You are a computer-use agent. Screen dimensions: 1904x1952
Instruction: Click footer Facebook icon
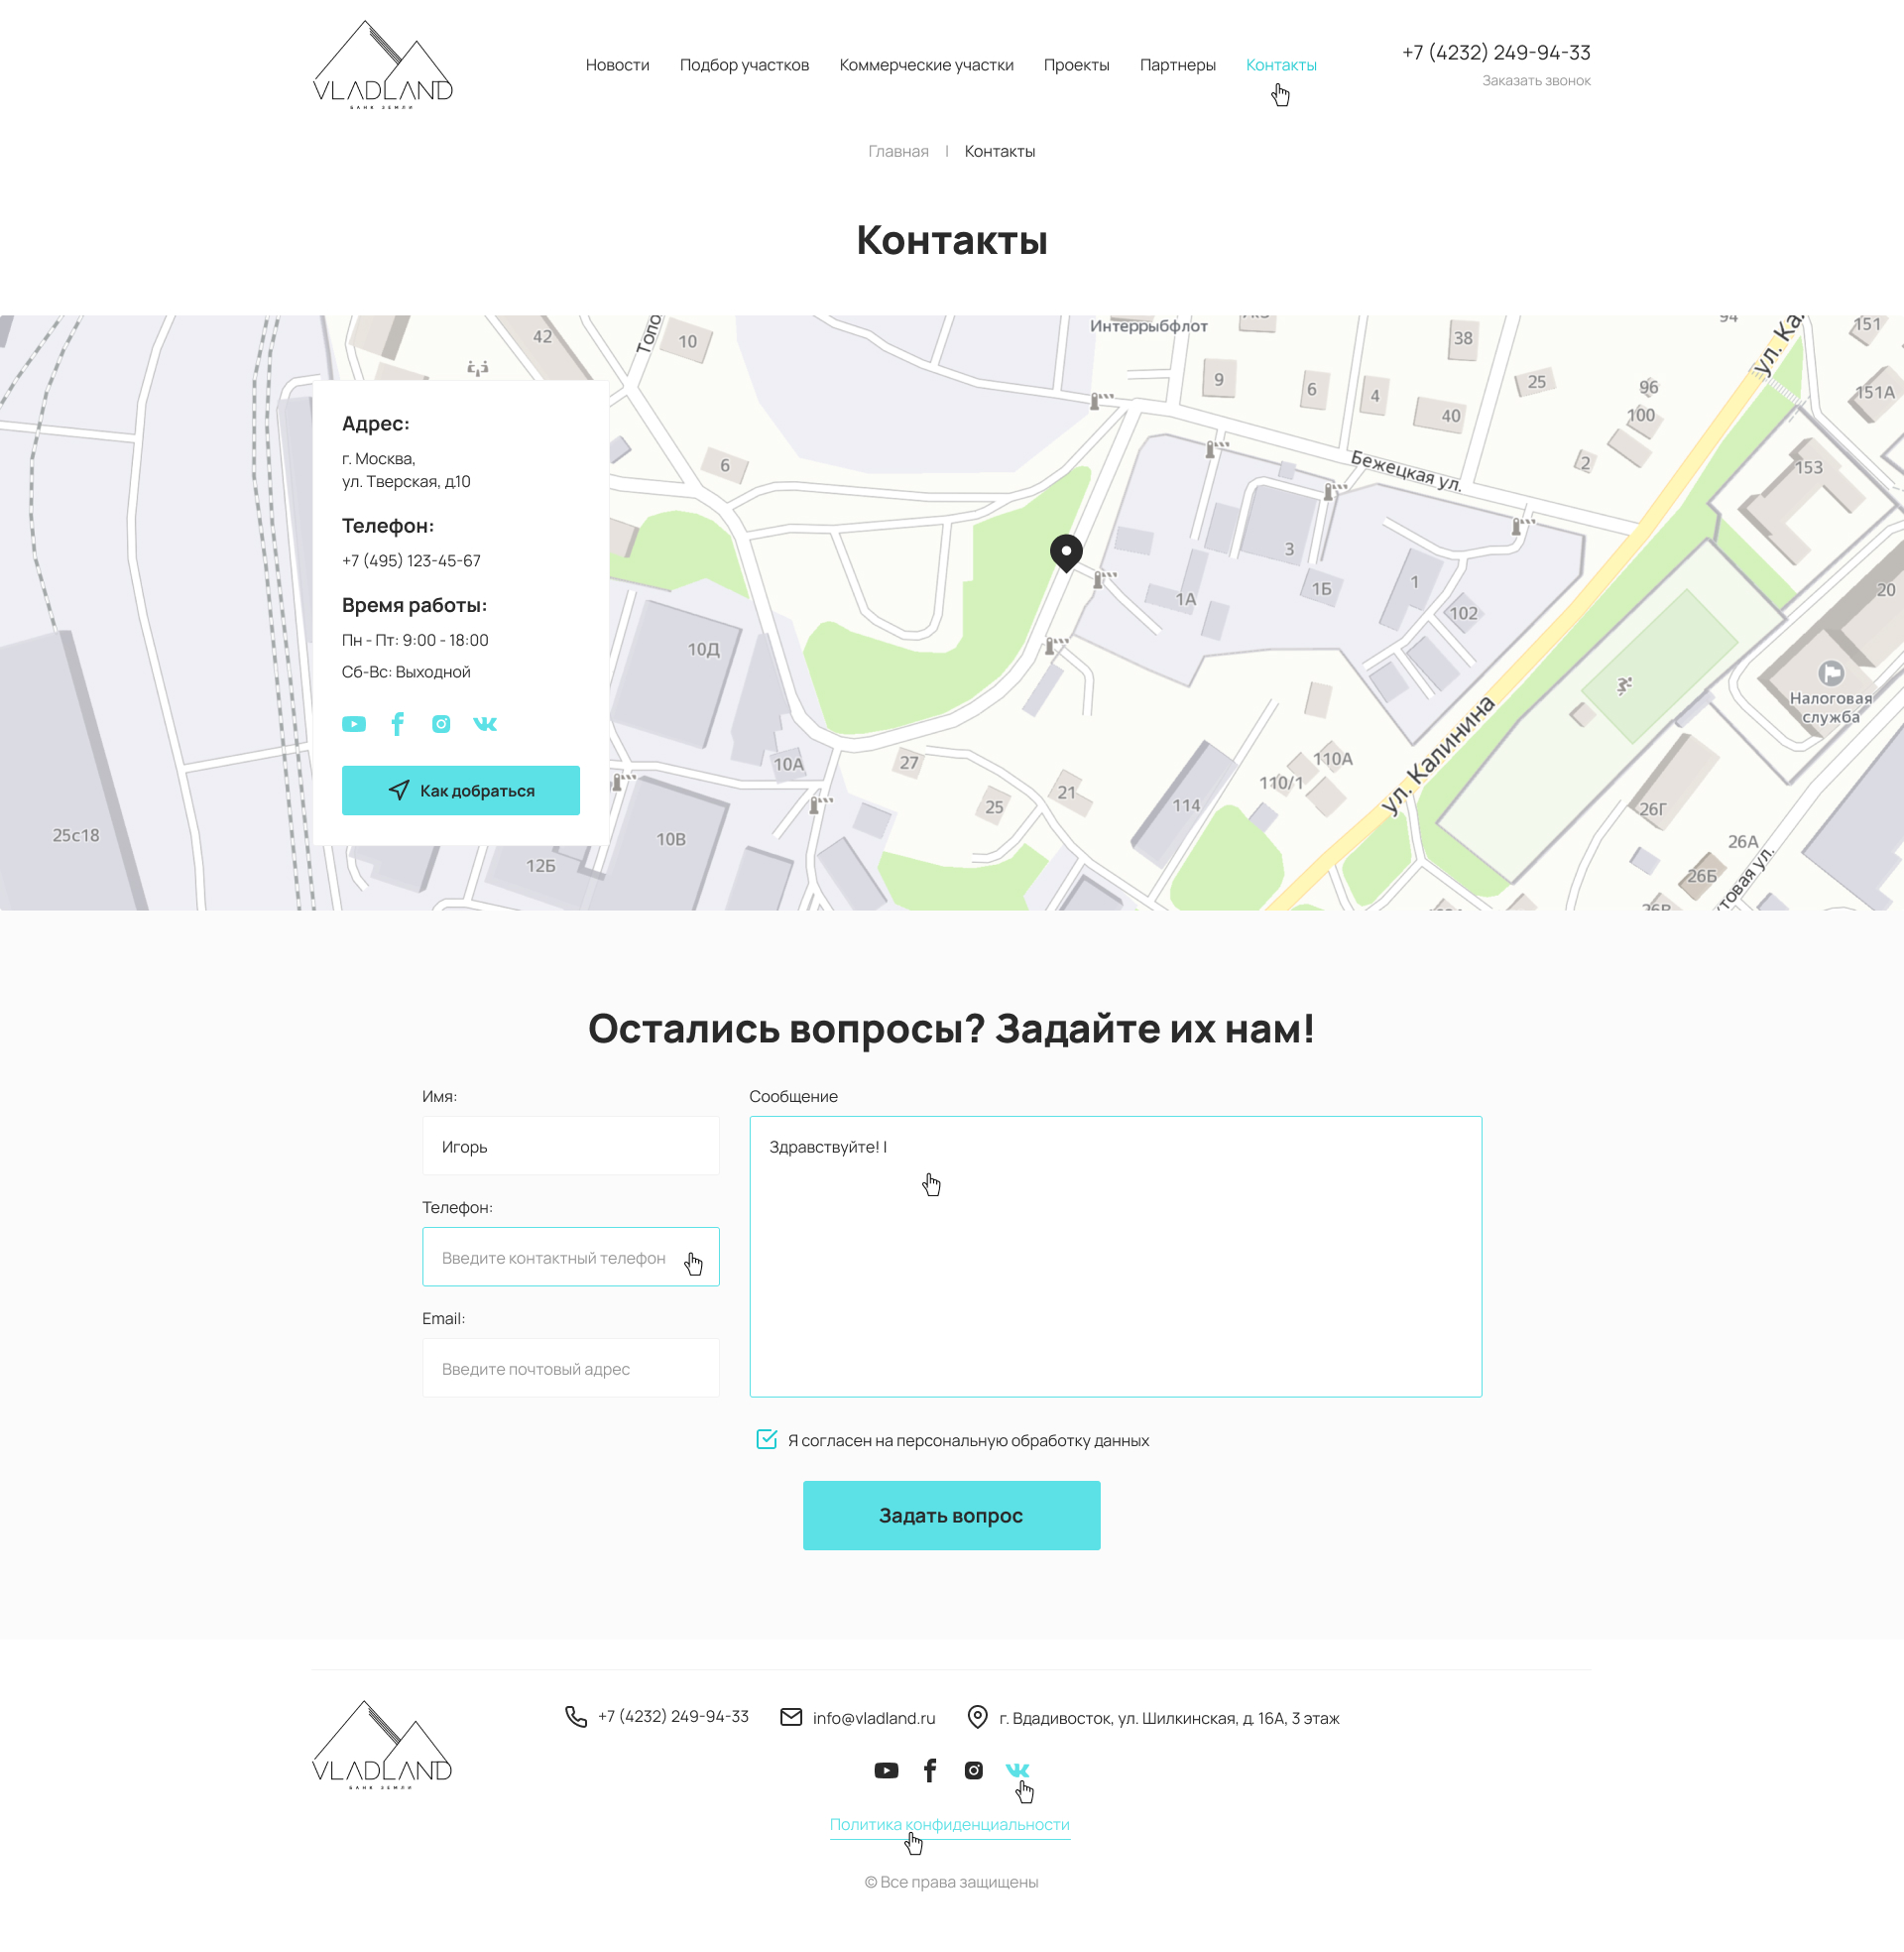tap(930, 1771)
